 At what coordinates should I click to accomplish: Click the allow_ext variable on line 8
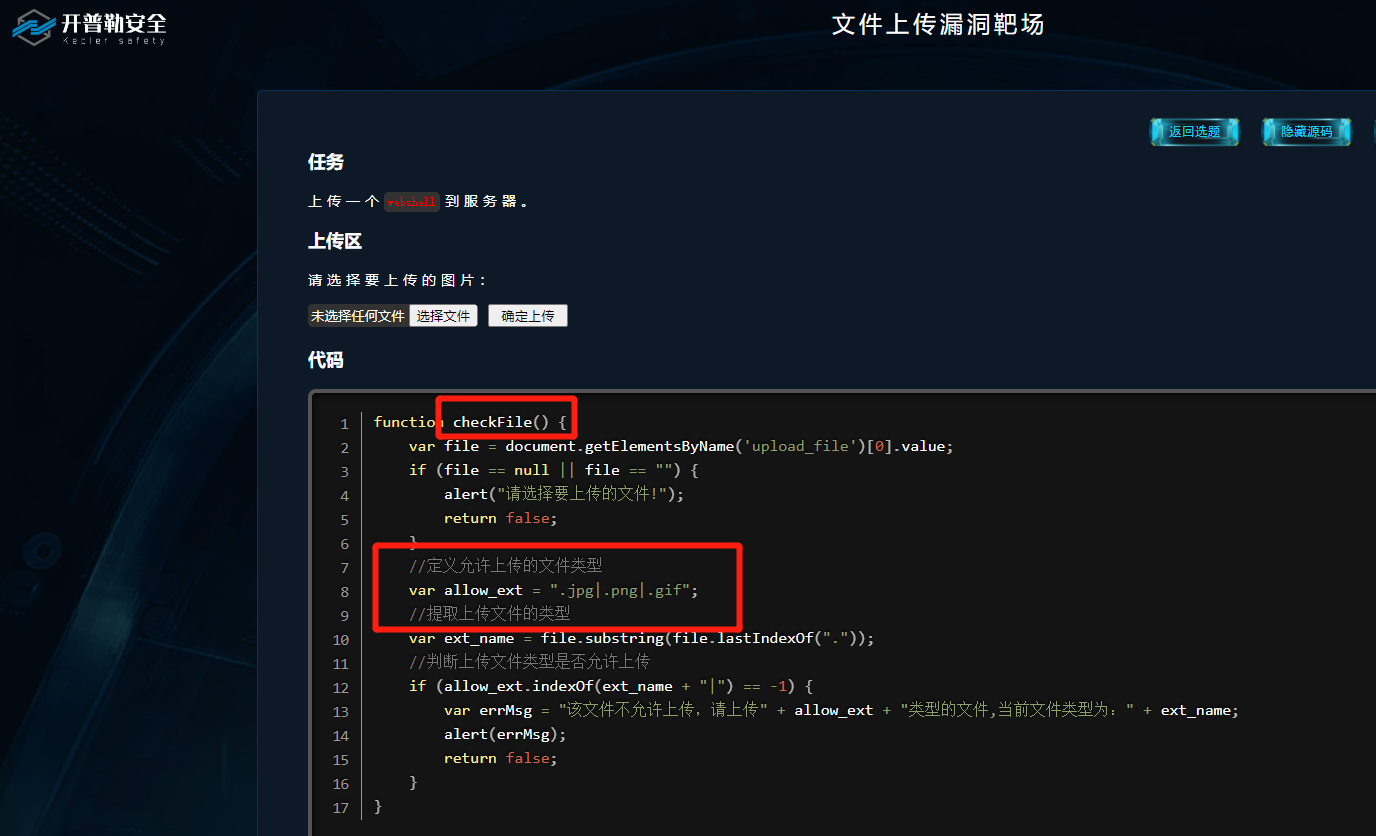484,590
